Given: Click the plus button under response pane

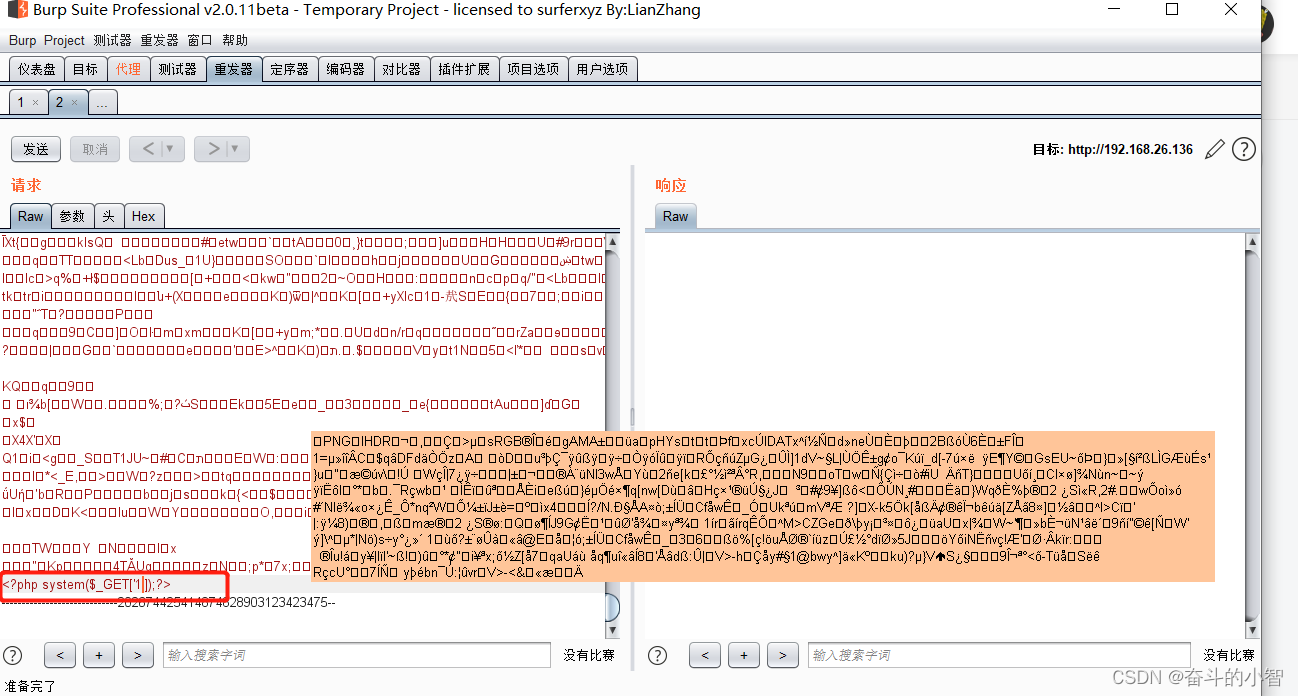Looking at the screenshot, I should click(743, 655).
